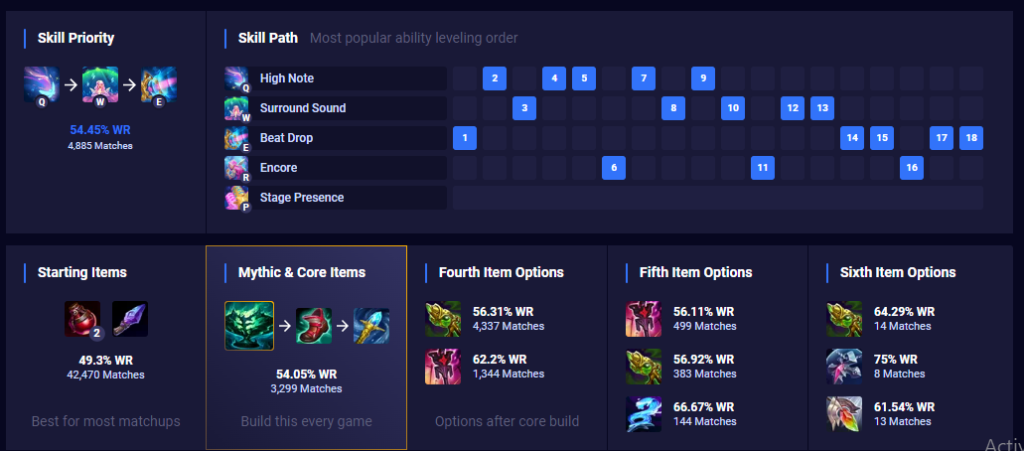The image size is (1024, 451).
Task: Click level 6 marker in Encore row
Action: tap(614, 168)
